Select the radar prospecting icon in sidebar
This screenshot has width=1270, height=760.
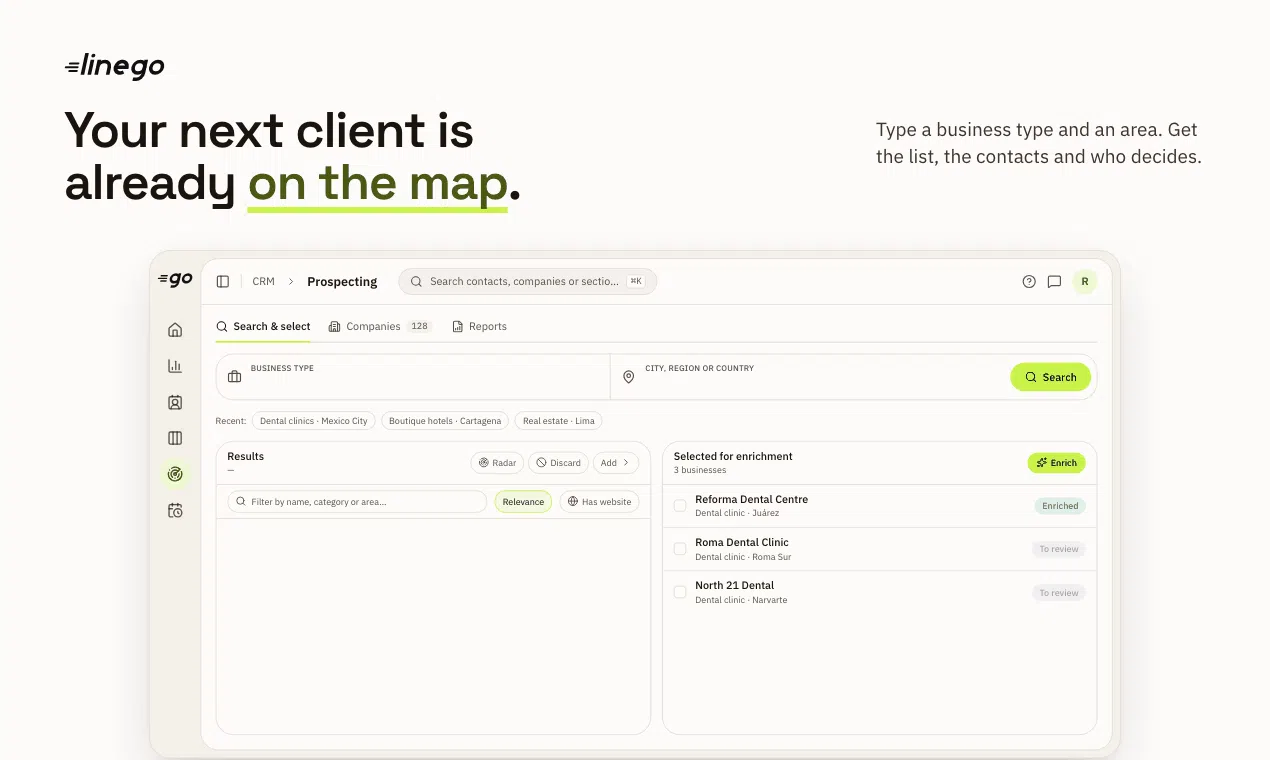(x=175, y=474)
